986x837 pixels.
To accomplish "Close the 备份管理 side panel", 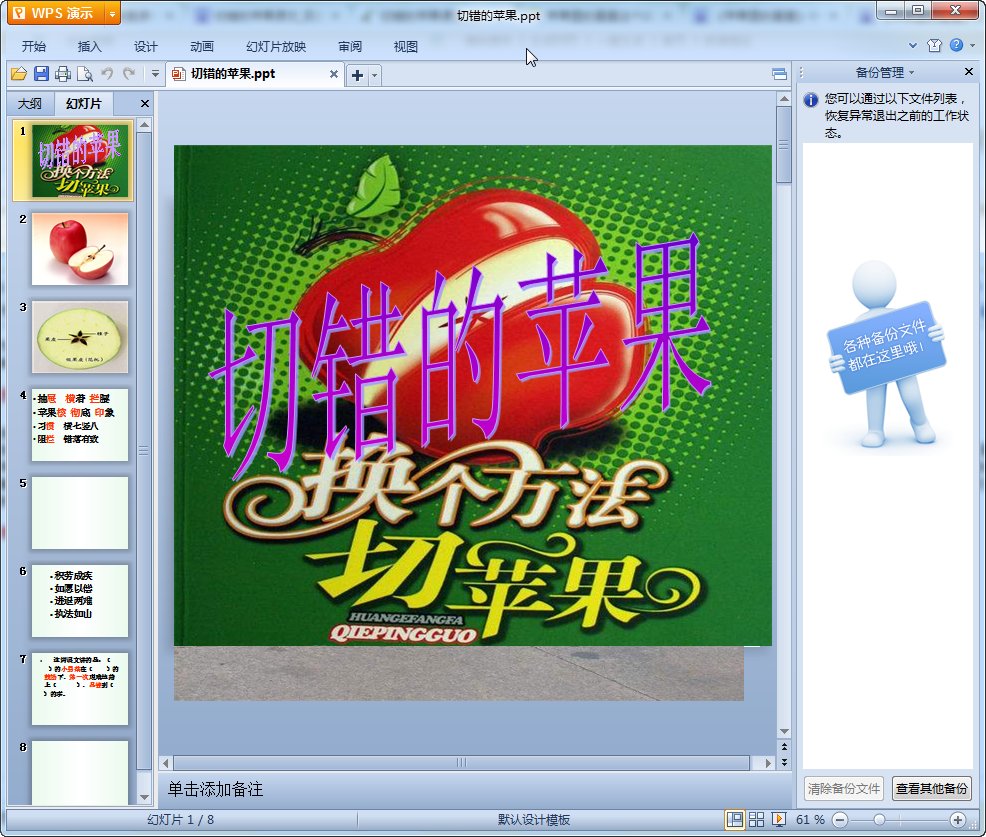I will [x=969, y=72].
